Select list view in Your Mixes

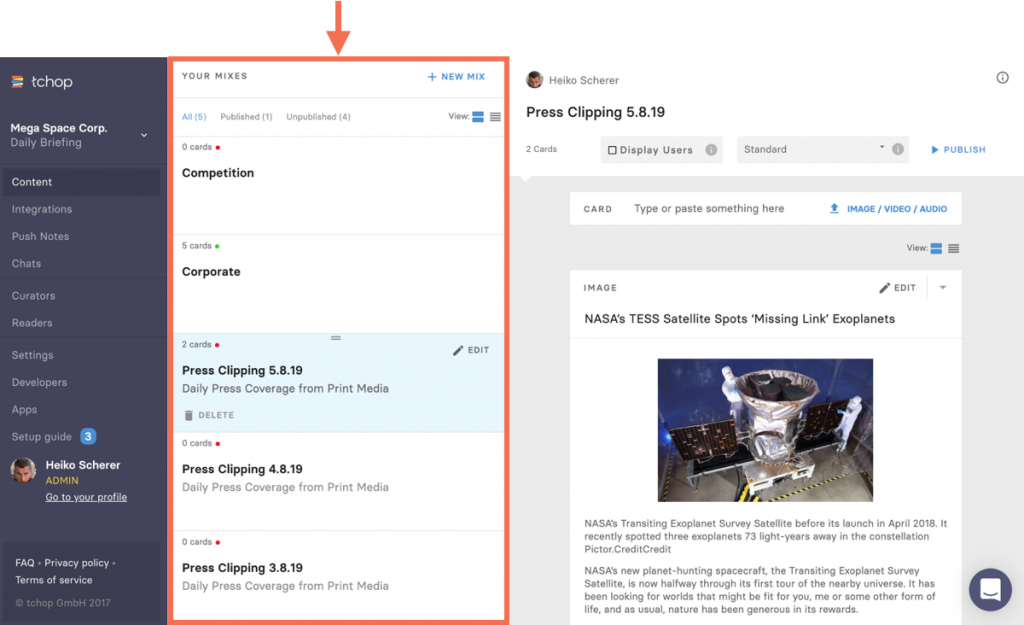pyautogui.click(x=496, y=117)
